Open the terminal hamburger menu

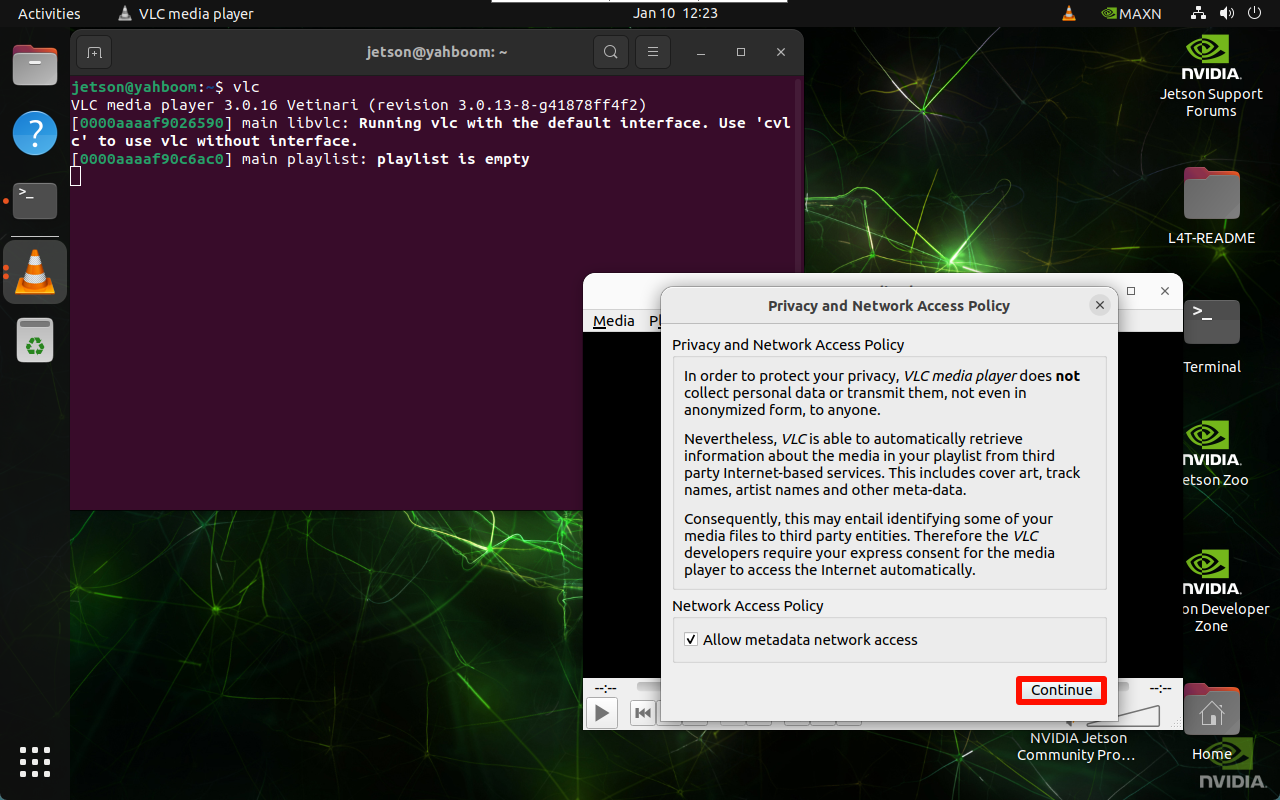[x=653, y=52]
